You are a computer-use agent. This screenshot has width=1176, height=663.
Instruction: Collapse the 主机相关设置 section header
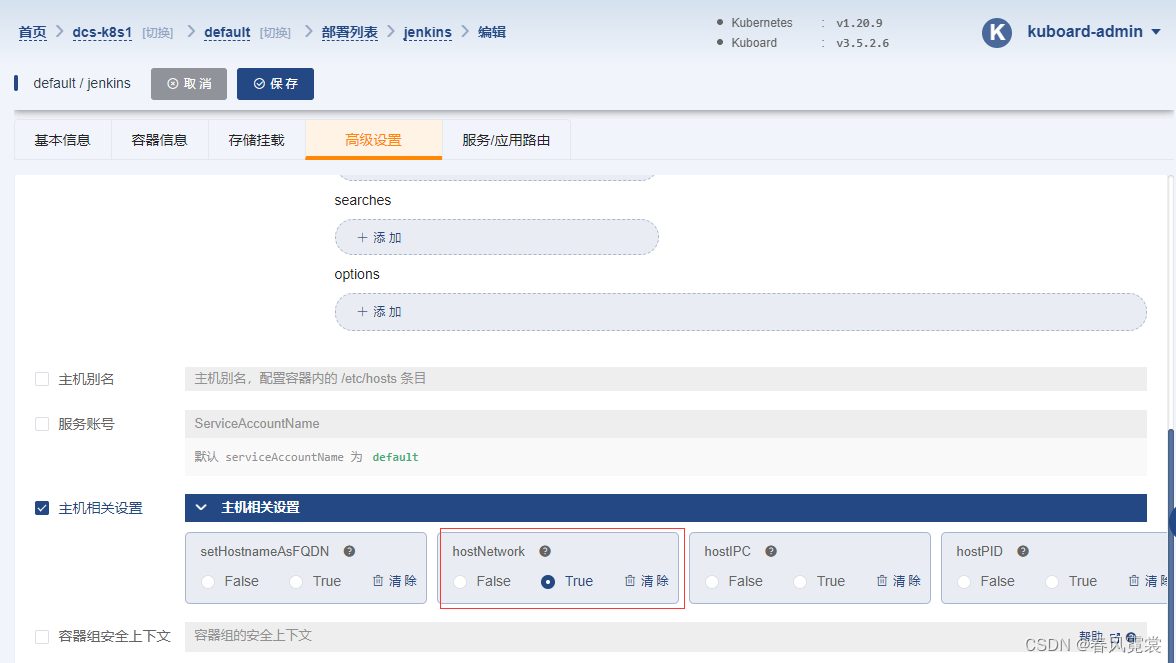[665, 508]
